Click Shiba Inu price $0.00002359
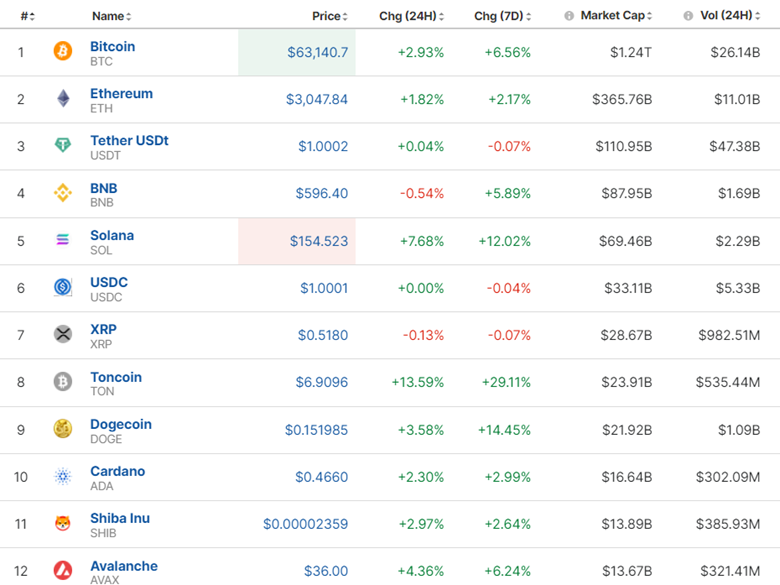The width and height of the screenshot is (780, 585). (x=305, y=524)
